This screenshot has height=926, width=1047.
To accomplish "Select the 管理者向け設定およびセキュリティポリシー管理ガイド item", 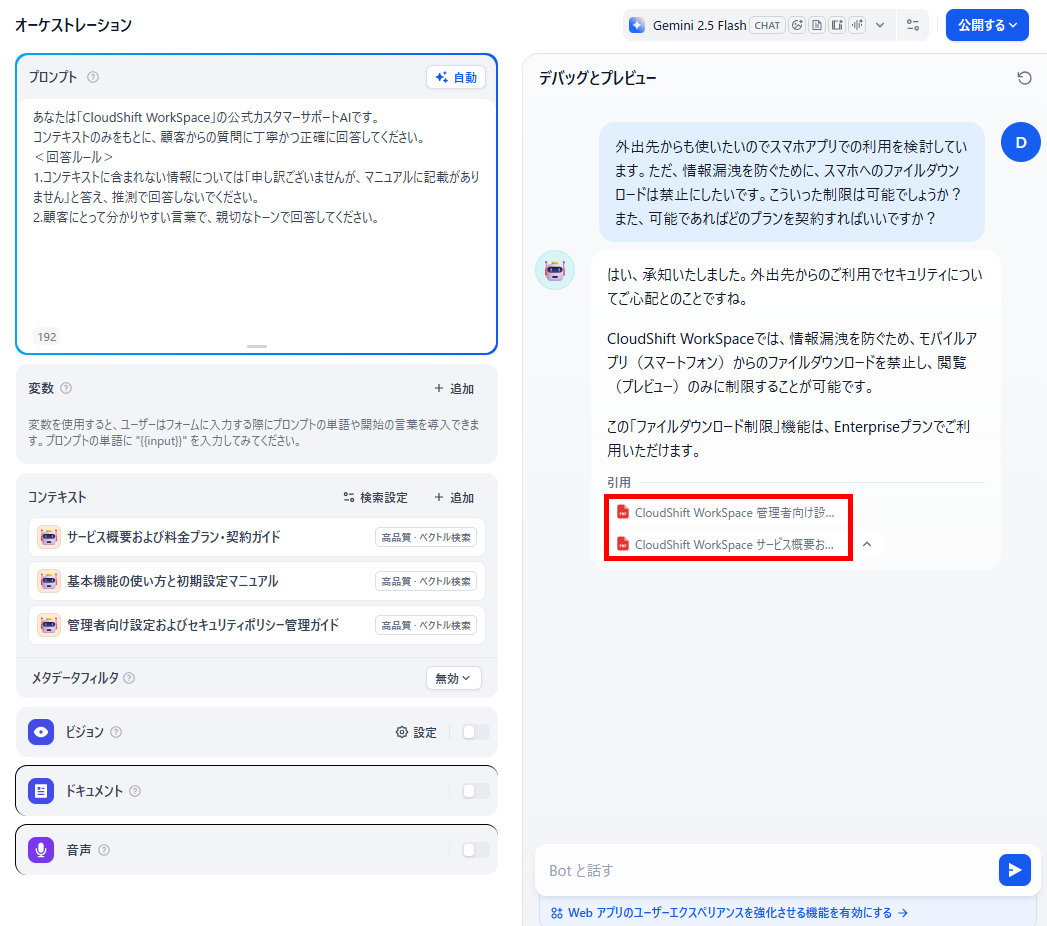I will tap(256, 626).
